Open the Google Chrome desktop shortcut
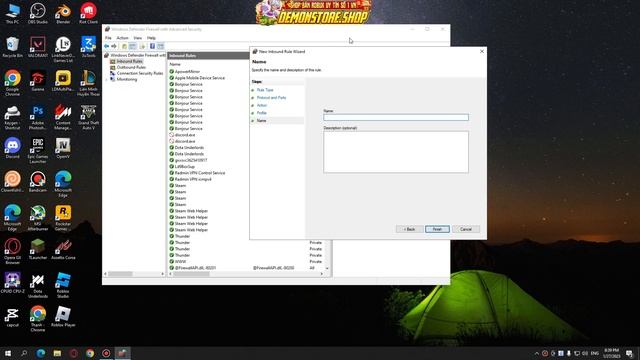Image resolution: width=640 pixels, height=360 pixels. click(x=13, y=83)
